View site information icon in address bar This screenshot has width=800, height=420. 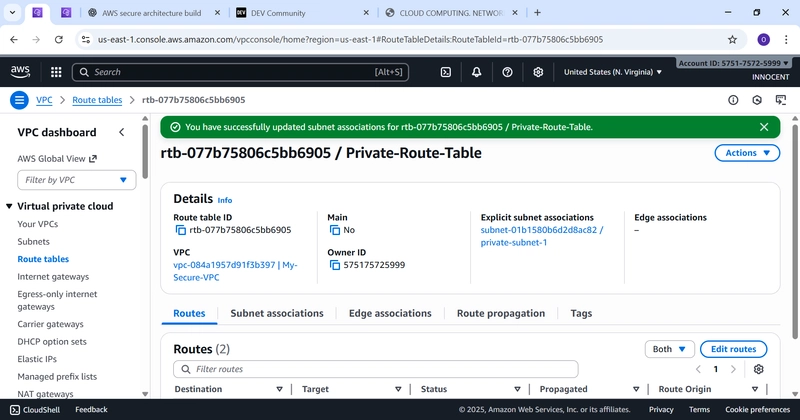coord(86,39)
